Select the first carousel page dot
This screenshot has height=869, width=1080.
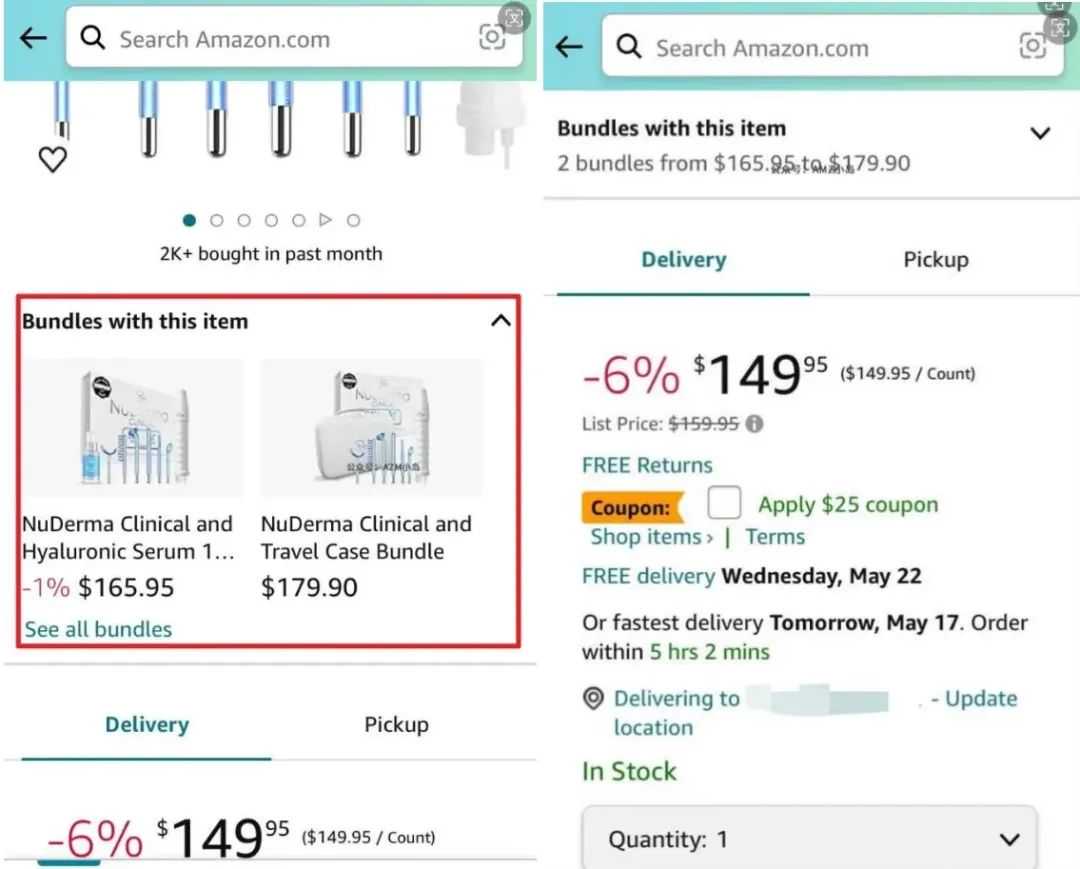click(189, 220)
